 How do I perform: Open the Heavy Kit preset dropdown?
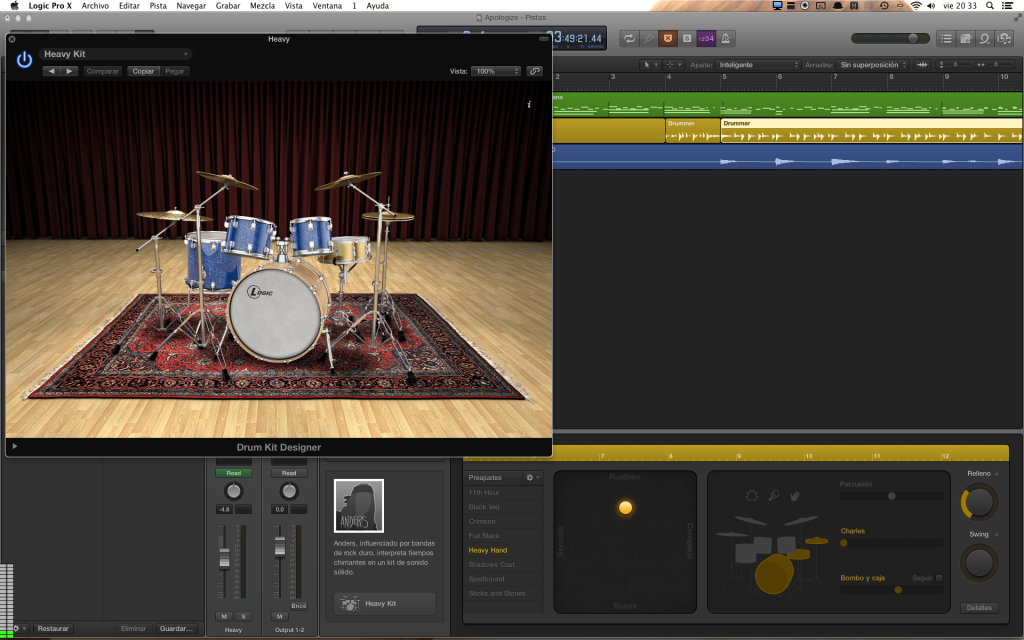pos(115,54)
